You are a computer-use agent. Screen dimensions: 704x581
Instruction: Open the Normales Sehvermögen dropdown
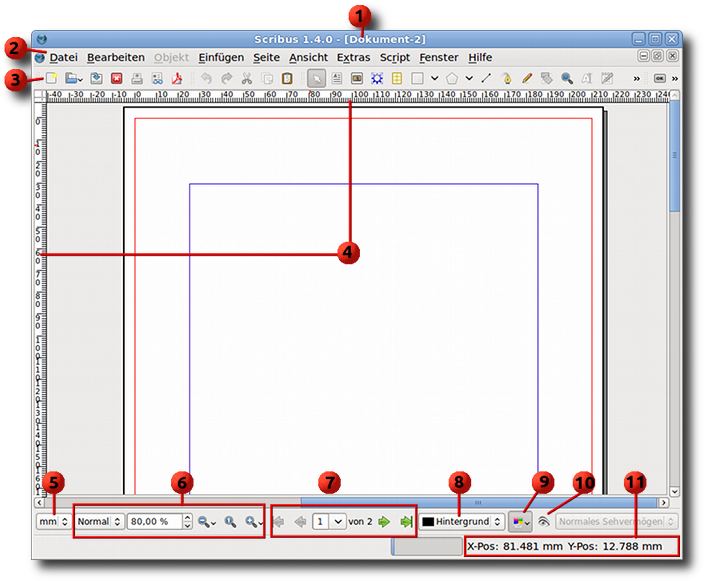tap(616, 522)
